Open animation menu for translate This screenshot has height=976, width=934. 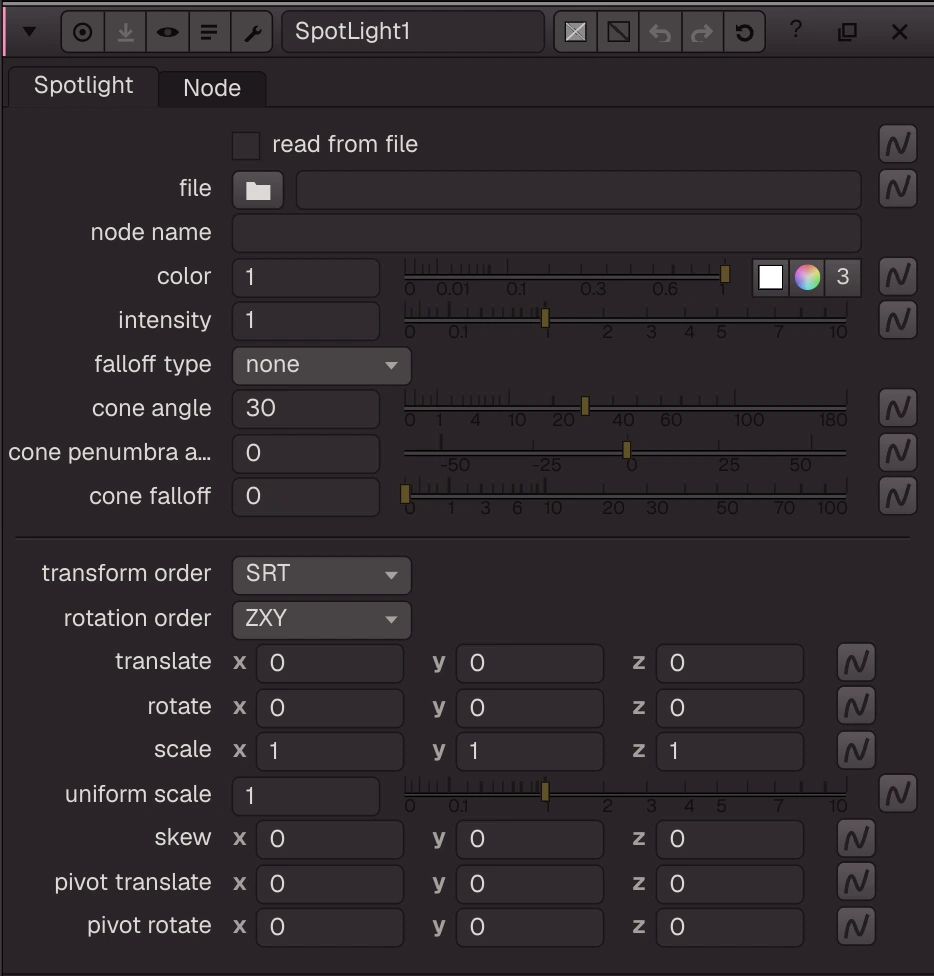point(856,662)
